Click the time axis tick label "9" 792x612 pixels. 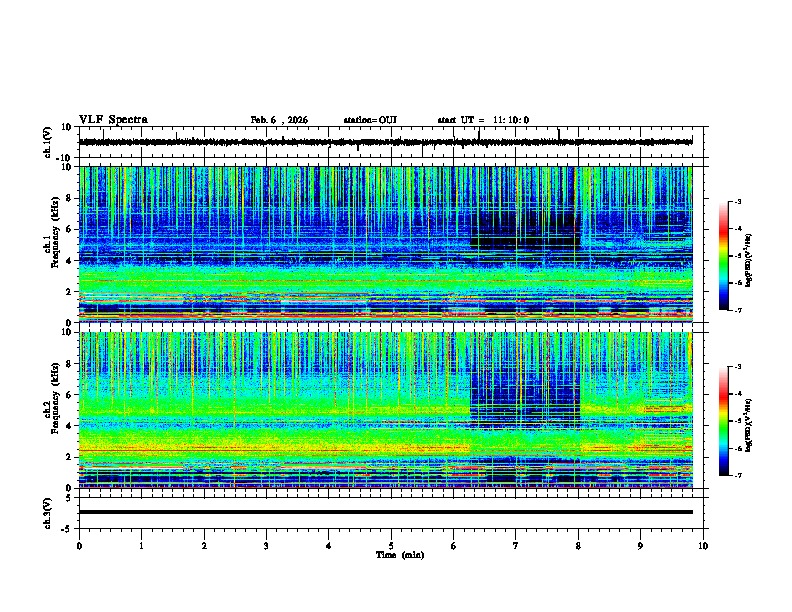coord(640,546)
